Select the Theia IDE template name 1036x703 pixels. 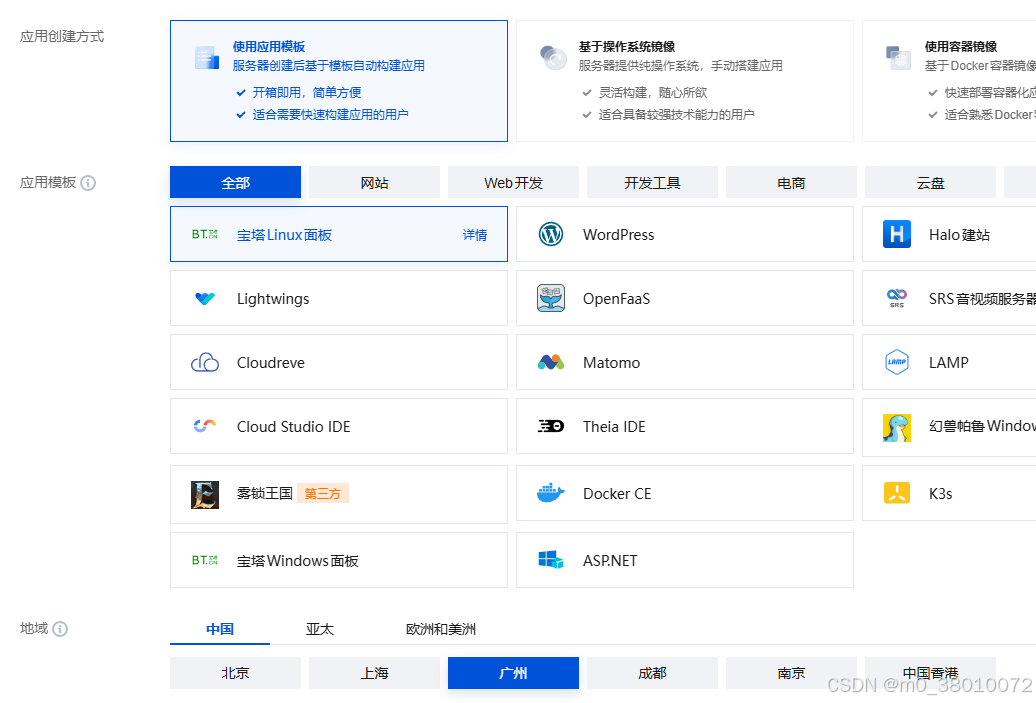point(614,427)
